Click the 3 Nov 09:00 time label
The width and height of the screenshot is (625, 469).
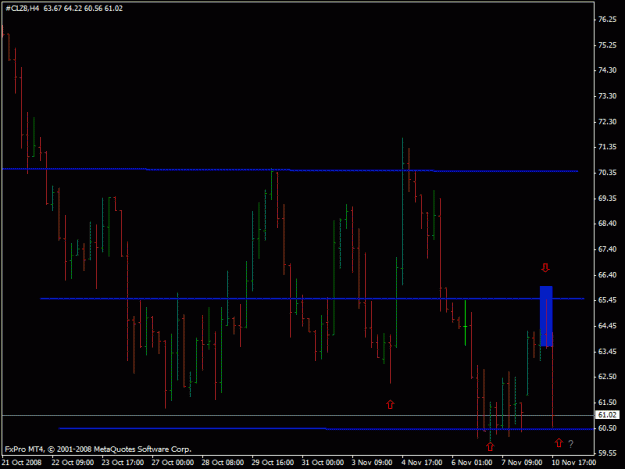372,463
